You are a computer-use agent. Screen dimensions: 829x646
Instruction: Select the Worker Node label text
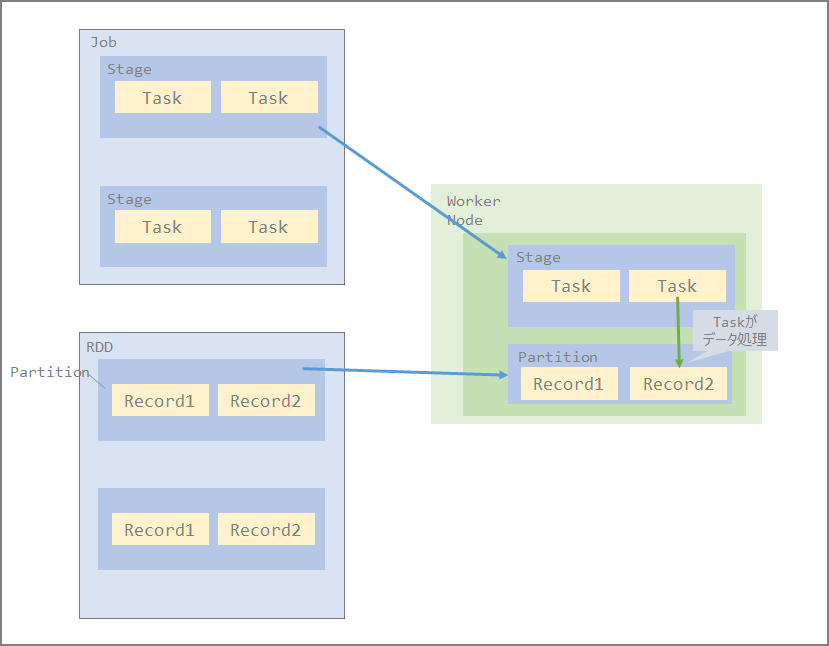[x=472, y=210]
